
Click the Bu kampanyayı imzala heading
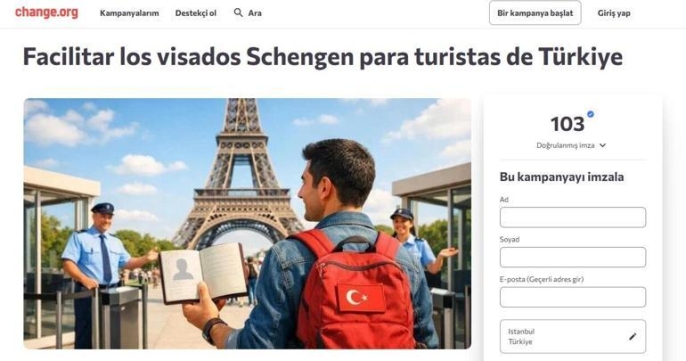(562, 177)
